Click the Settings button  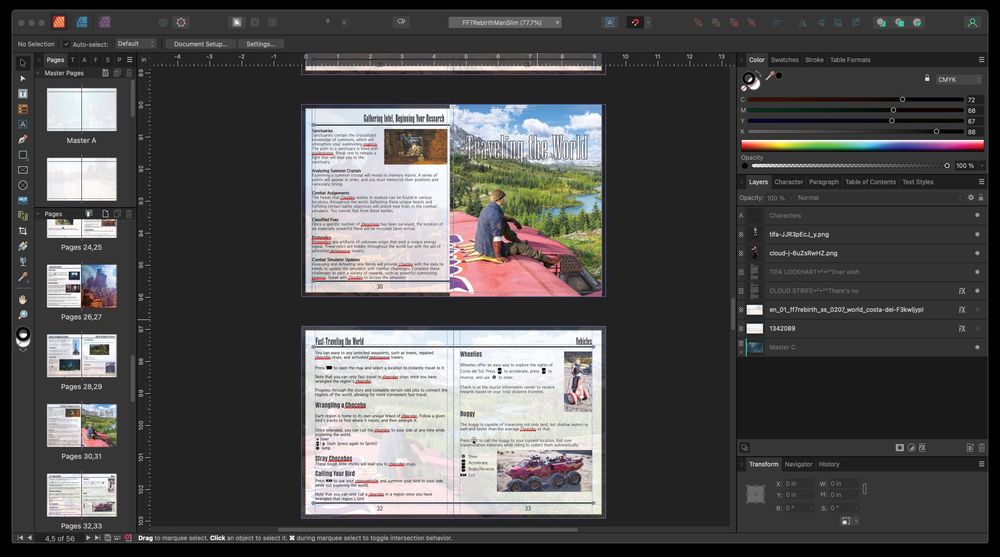[260, 44]
